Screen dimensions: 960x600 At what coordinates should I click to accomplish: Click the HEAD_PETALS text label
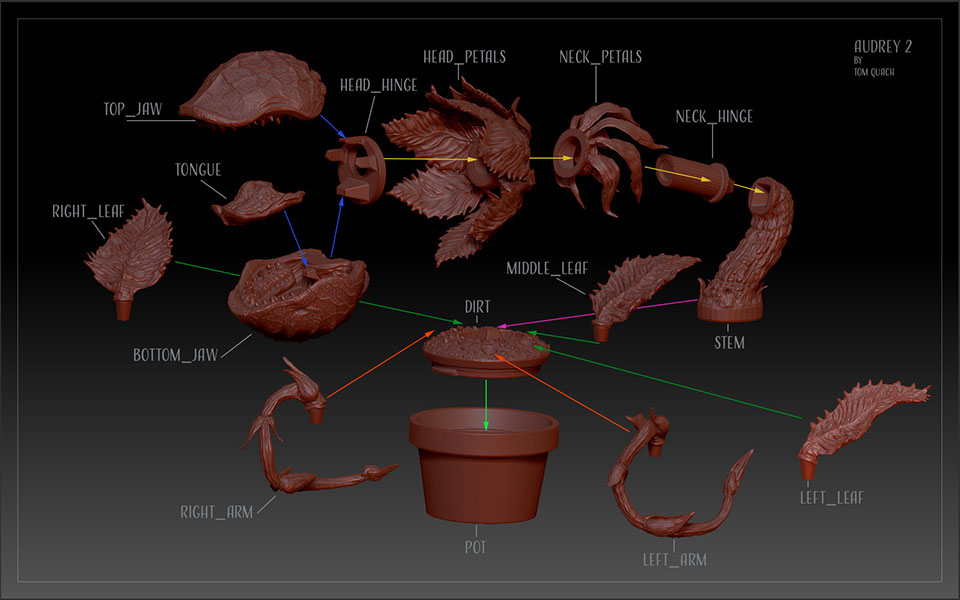coord(464,57)
